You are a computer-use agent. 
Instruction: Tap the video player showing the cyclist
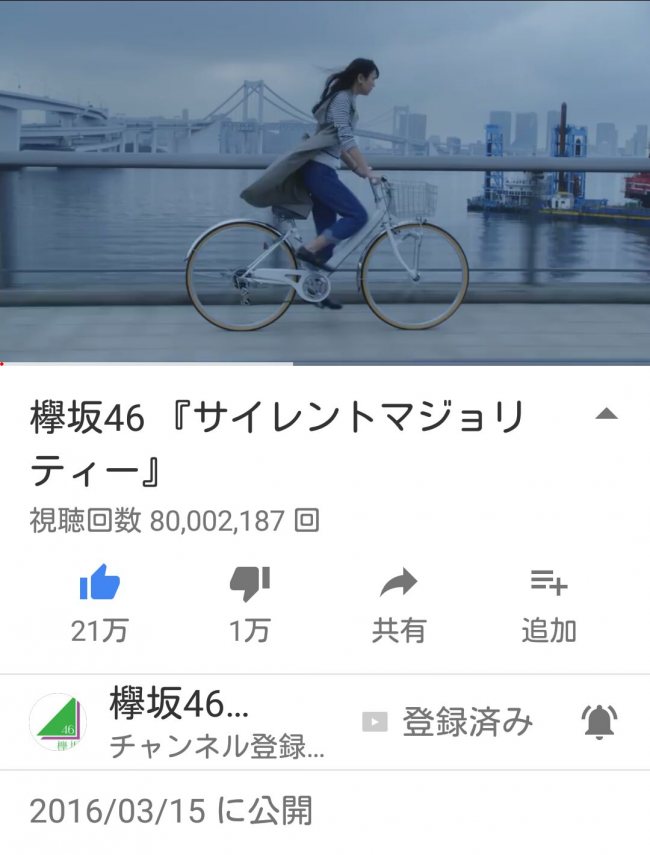pos(325,181)
